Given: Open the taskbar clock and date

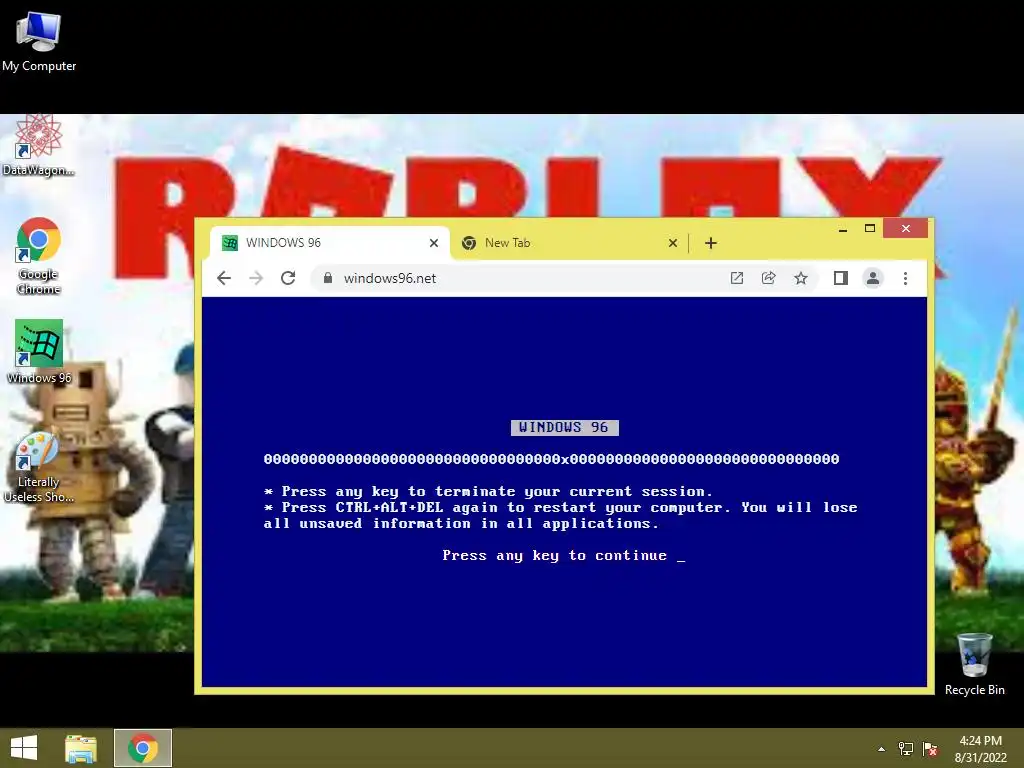Looking at the screenshot, I should click(x=980, y=749).
